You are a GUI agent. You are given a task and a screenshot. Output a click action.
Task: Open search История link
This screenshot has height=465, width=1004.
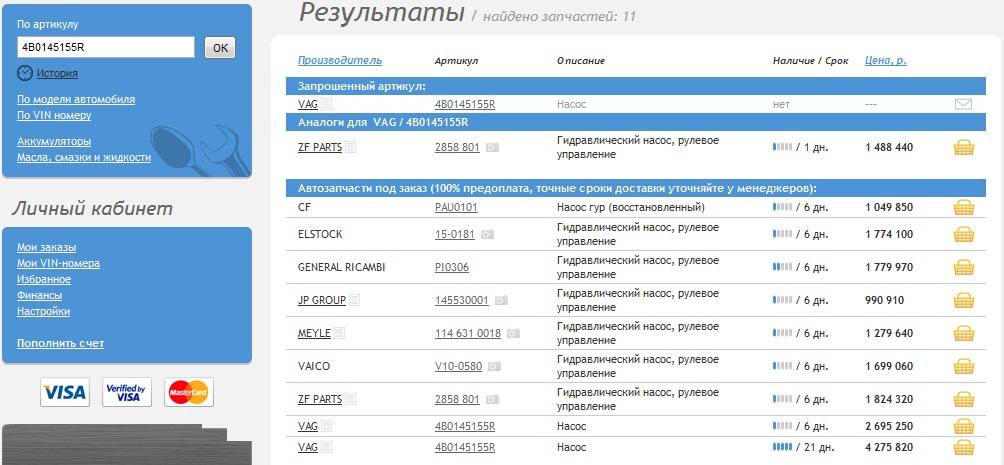coord(57,74)
